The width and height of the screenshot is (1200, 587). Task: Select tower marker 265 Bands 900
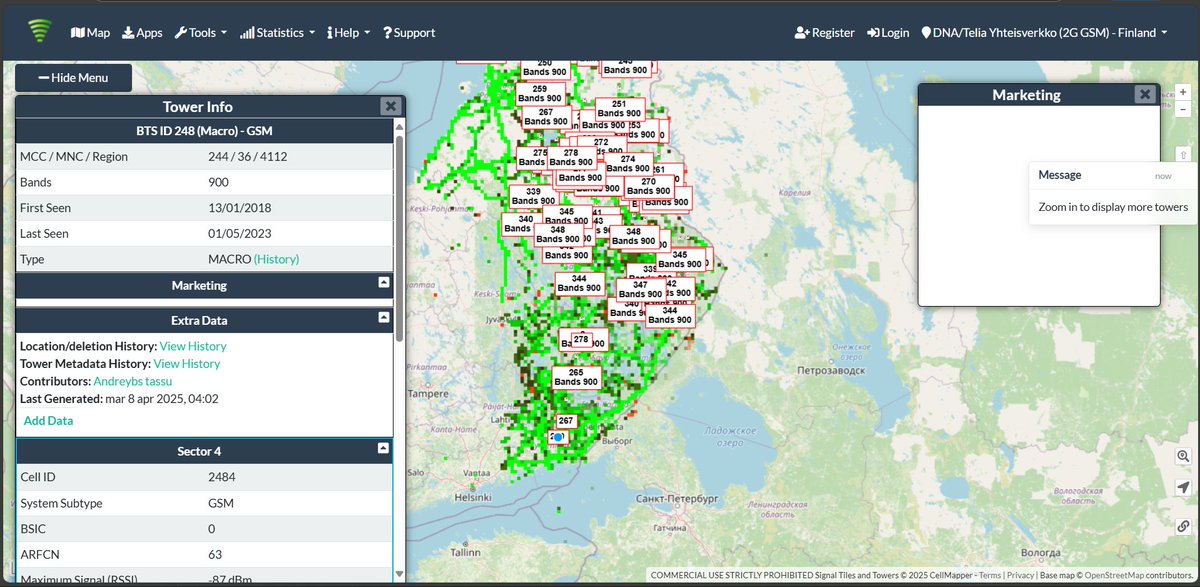click(x=576, y=377)
